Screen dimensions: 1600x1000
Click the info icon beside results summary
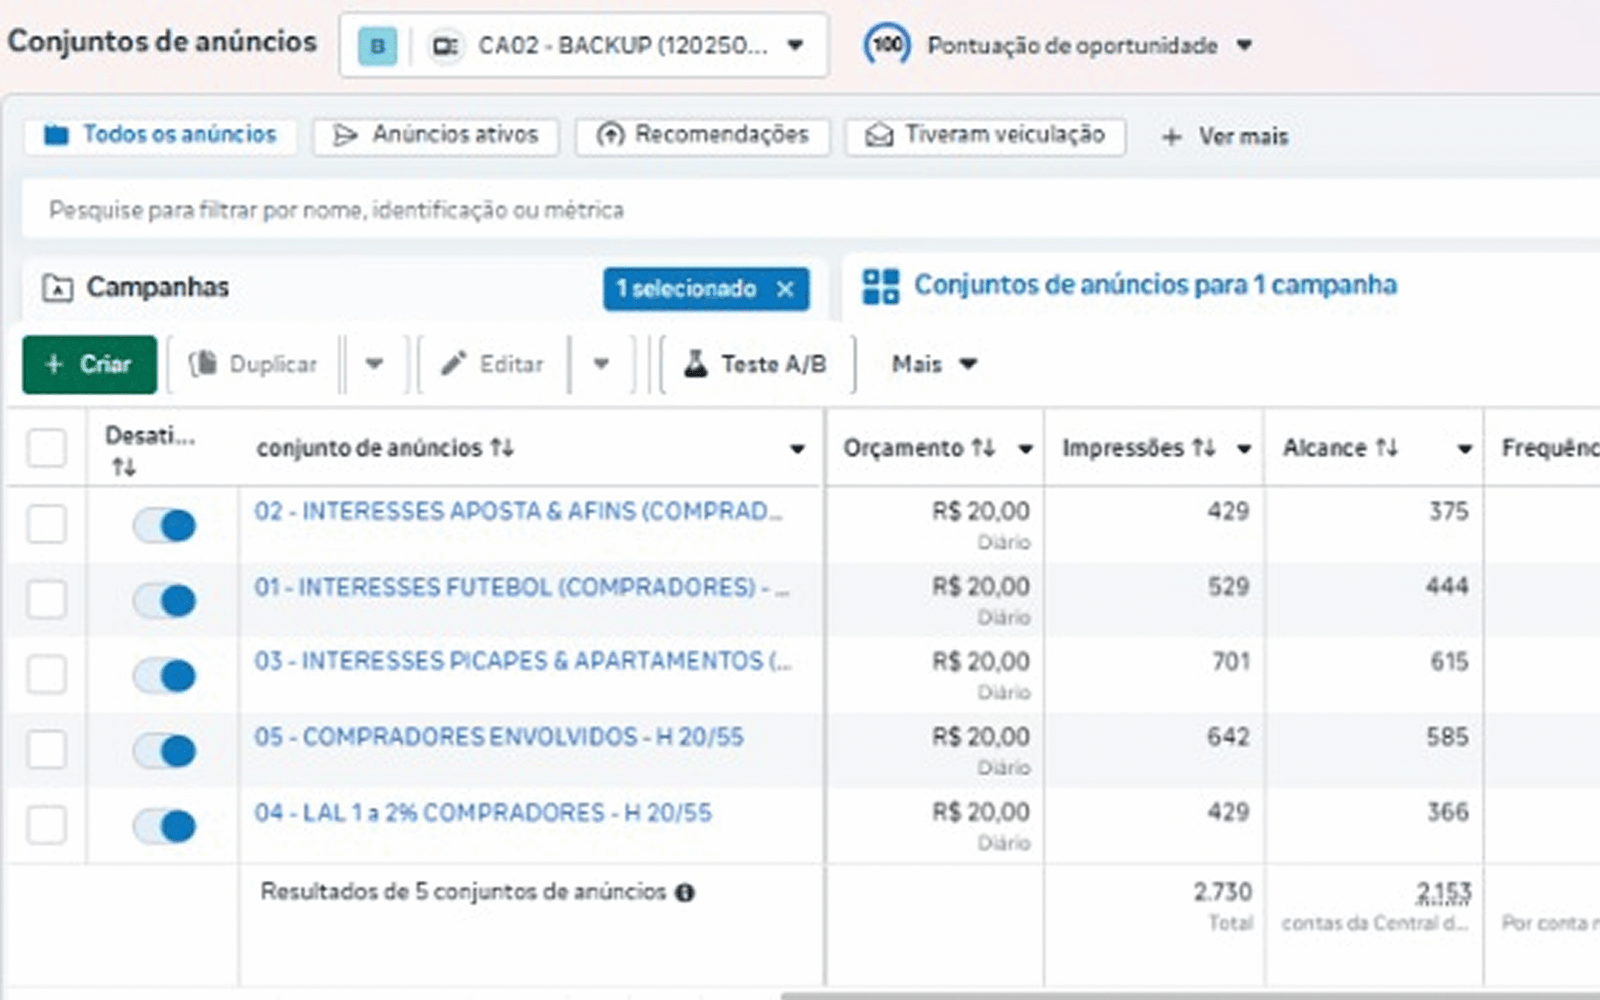pyautogui.click(x=685, y=893)
